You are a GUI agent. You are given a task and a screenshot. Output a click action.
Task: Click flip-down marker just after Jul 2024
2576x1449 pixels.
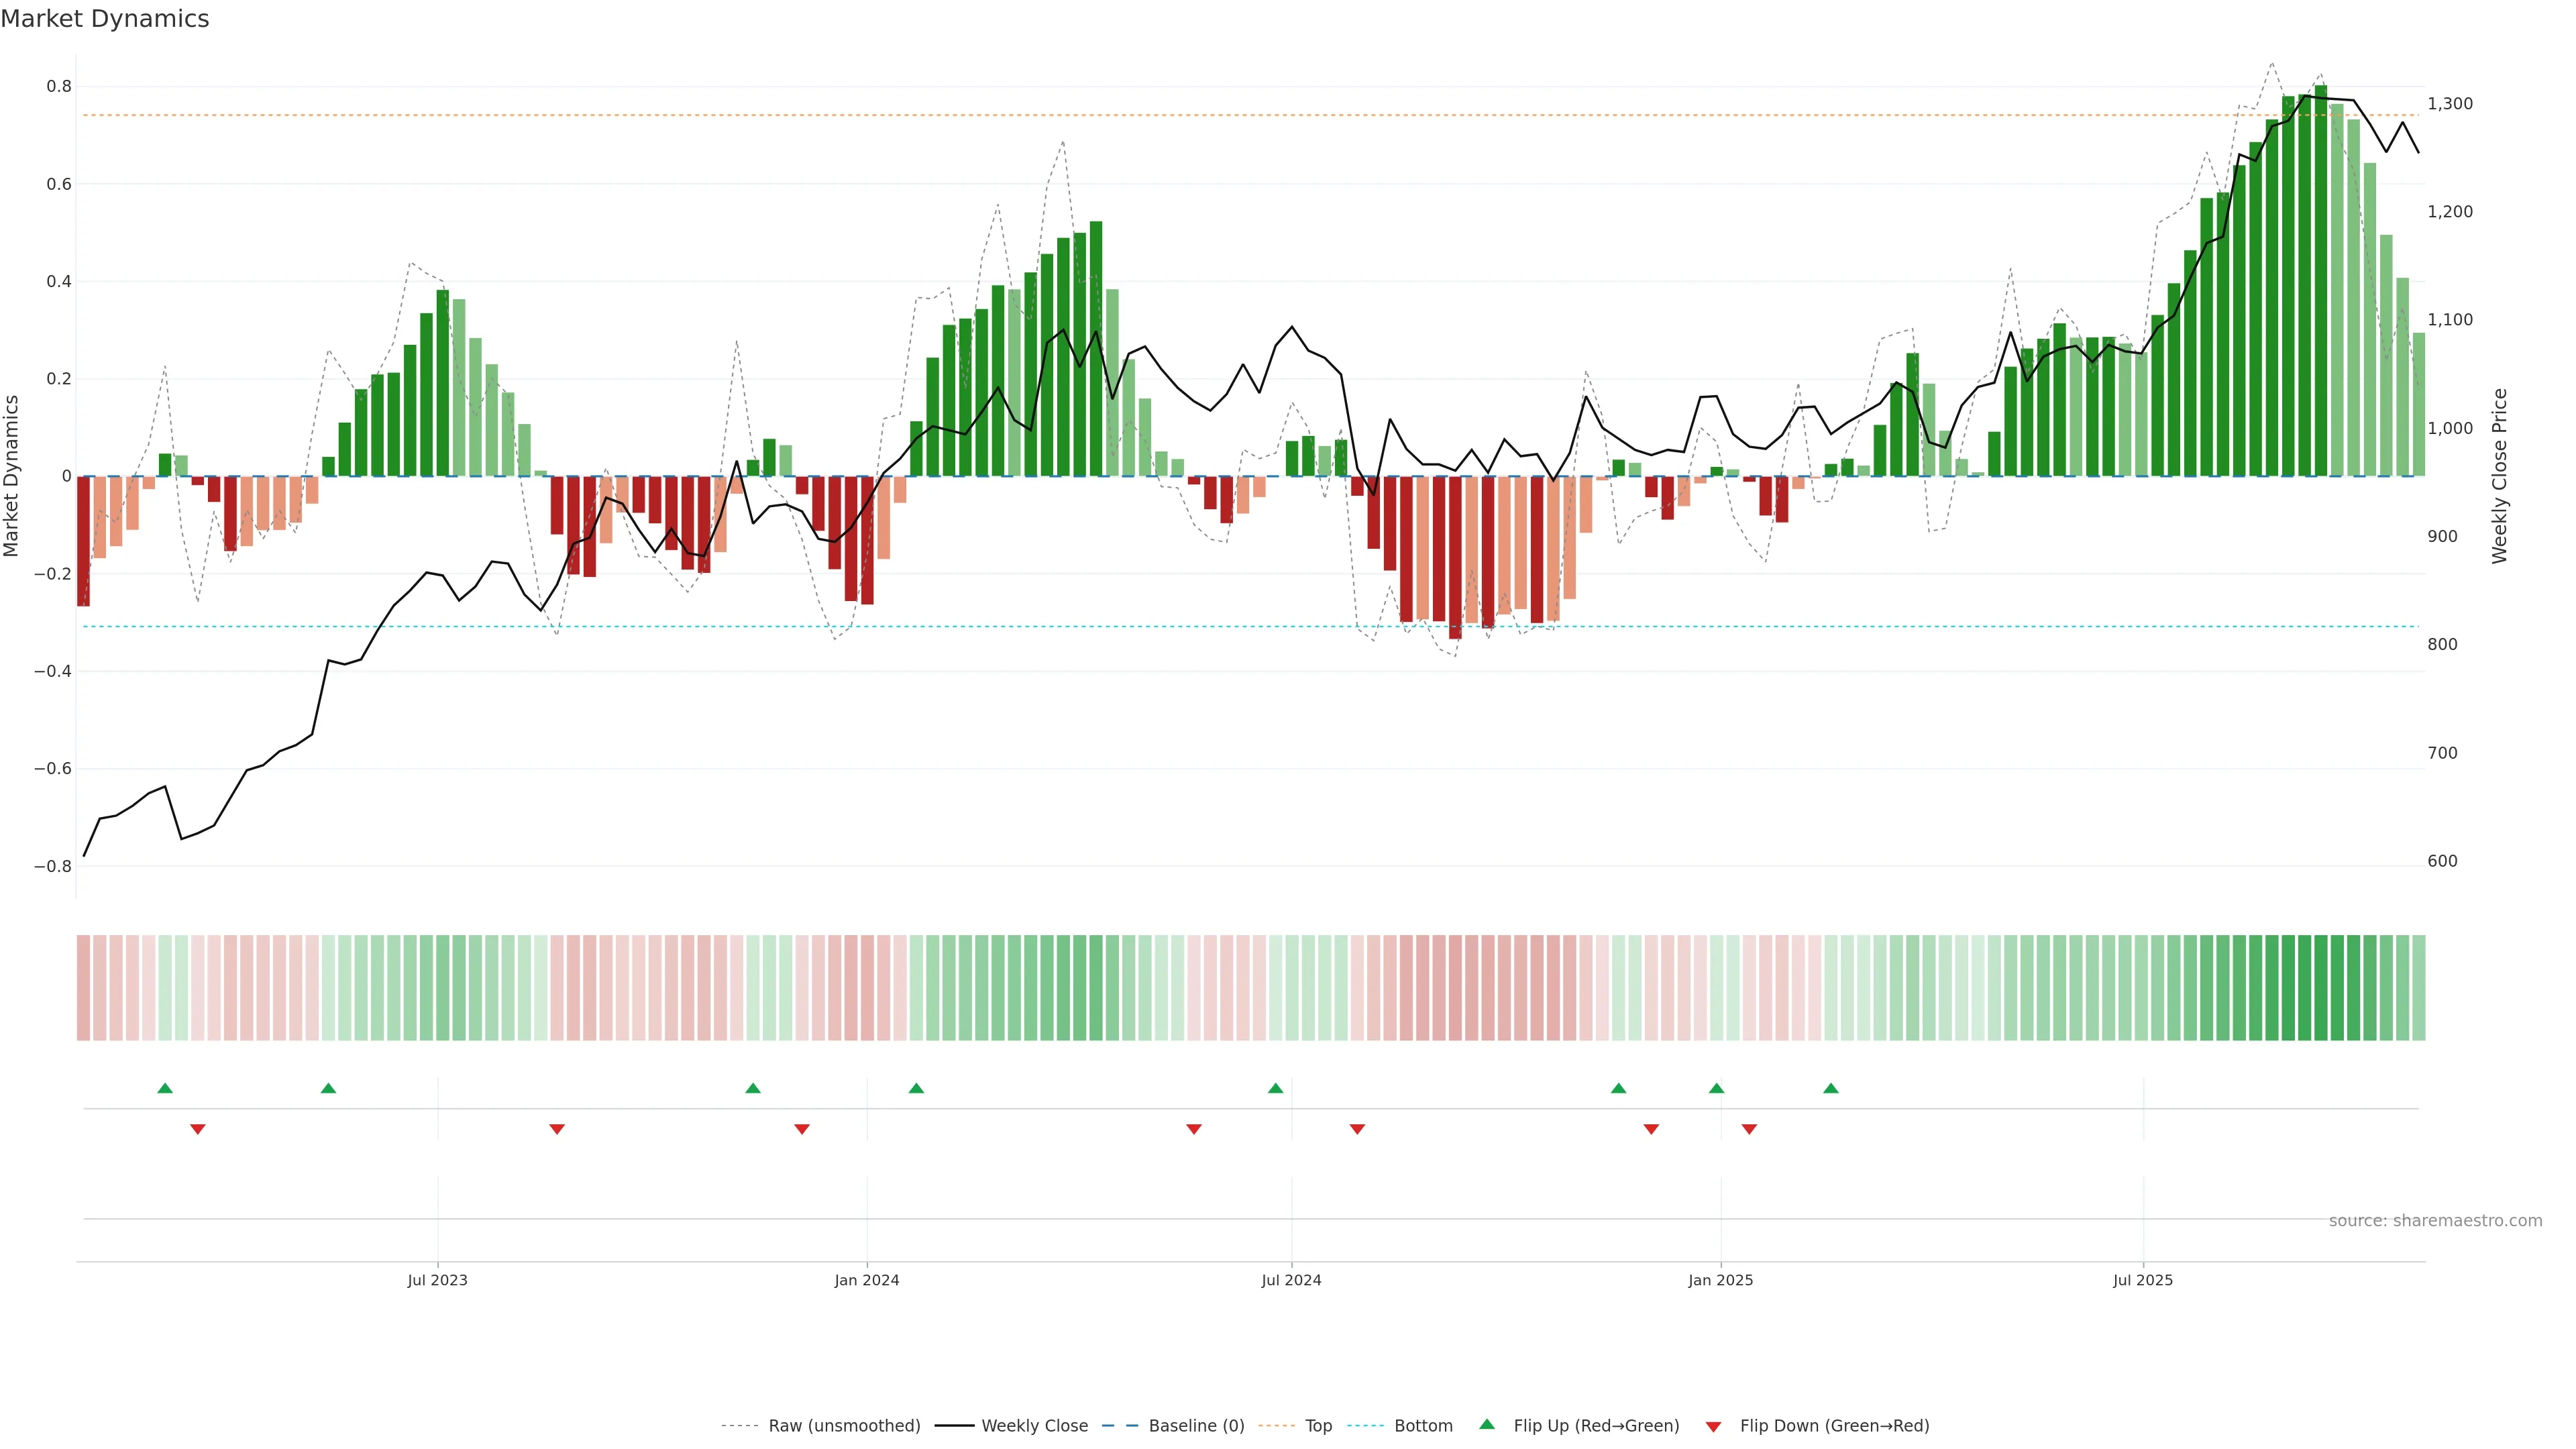[x=1357, y=1129]
